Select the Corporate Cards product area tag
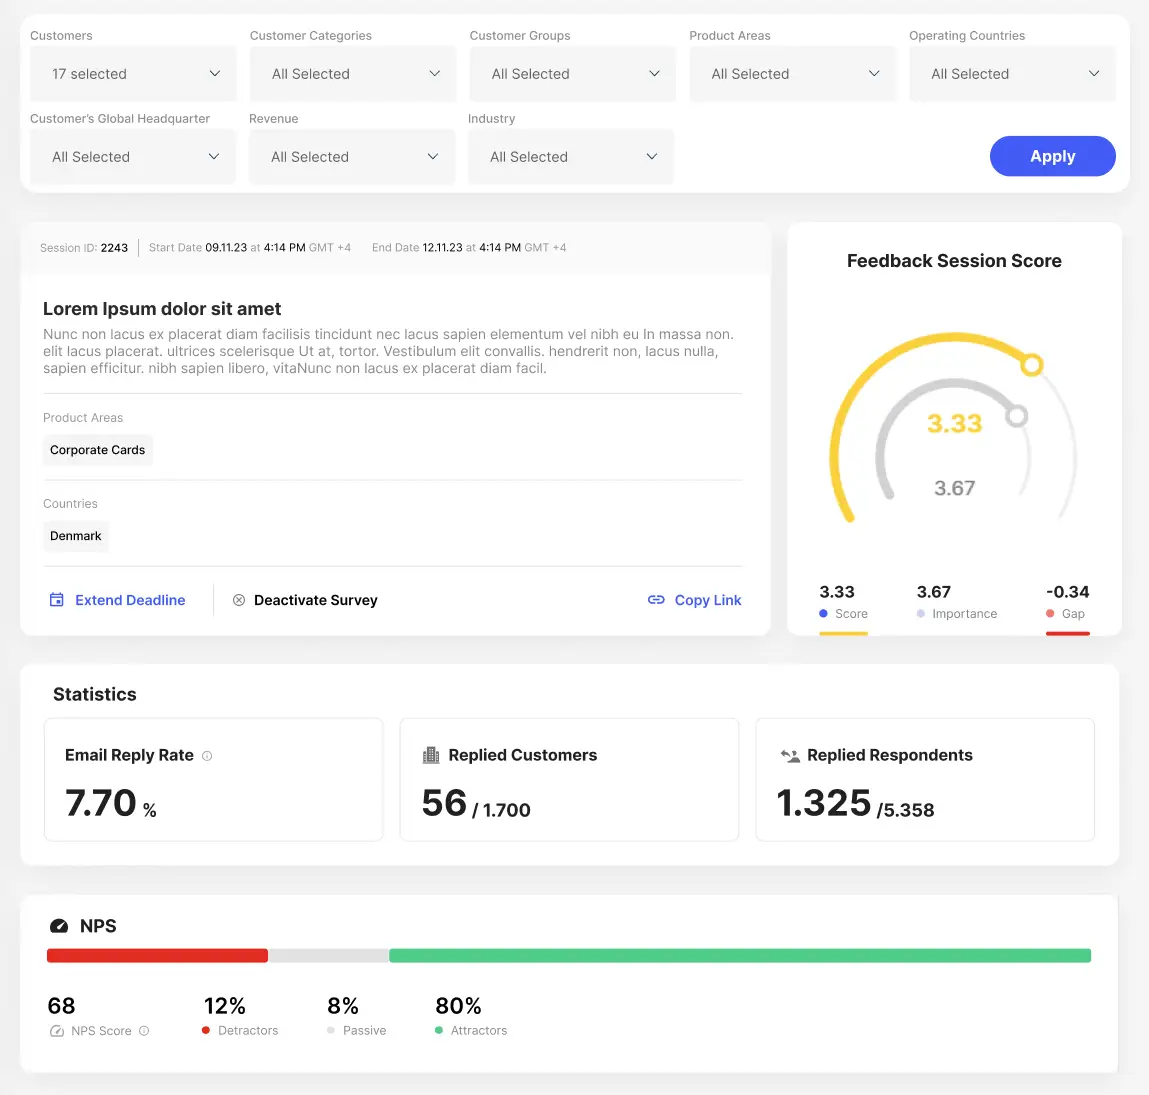The height and width of the screenshot is (1095, 1149). (97, 450)
